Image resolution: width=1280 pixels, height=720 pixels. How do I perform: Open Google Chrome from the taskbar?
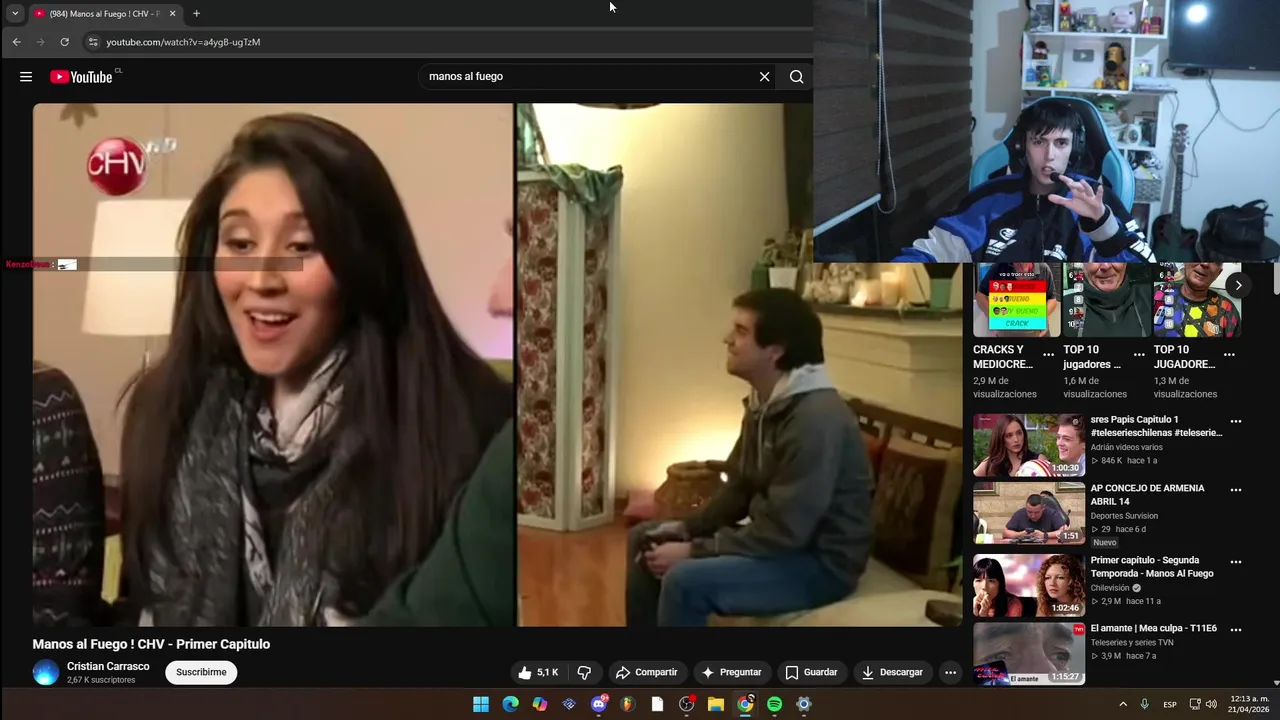745,704
